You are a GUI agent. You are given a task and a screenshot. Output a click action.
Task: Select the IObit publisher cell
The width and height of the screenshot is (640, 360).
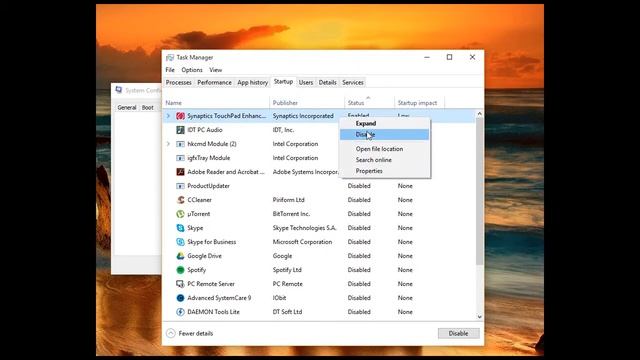tap(280, 298)
